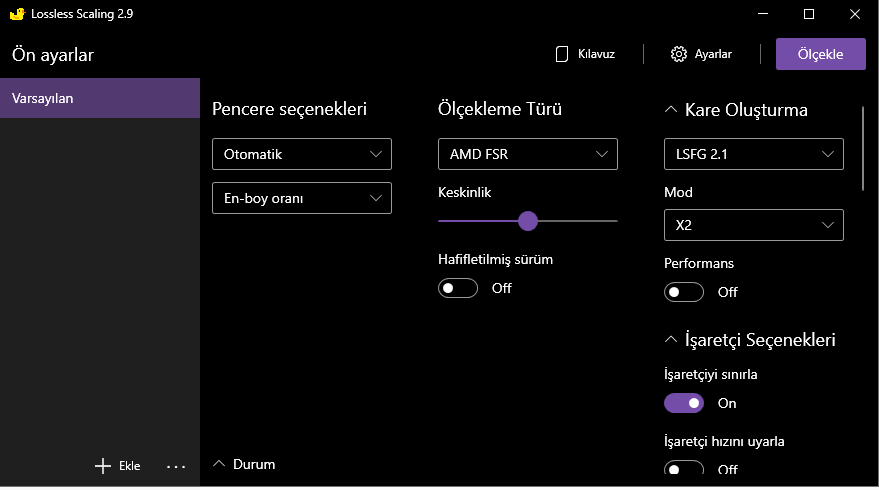Open the En-boy oranı dropdown
Image resolution: width=879 pixels, height=490 pixels.
(x=301, y=198)
